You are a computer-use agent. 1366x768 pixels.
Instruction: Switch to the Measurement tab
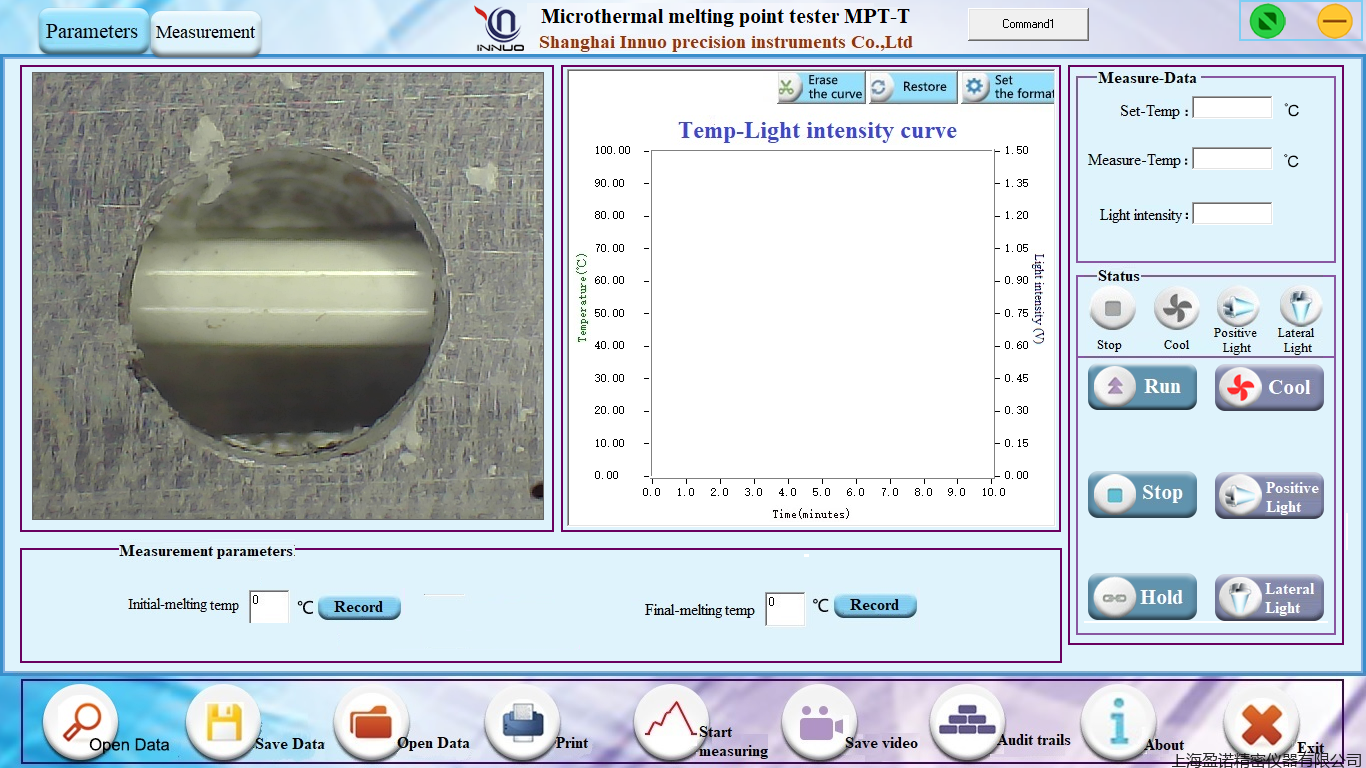[x=205, y=32]
